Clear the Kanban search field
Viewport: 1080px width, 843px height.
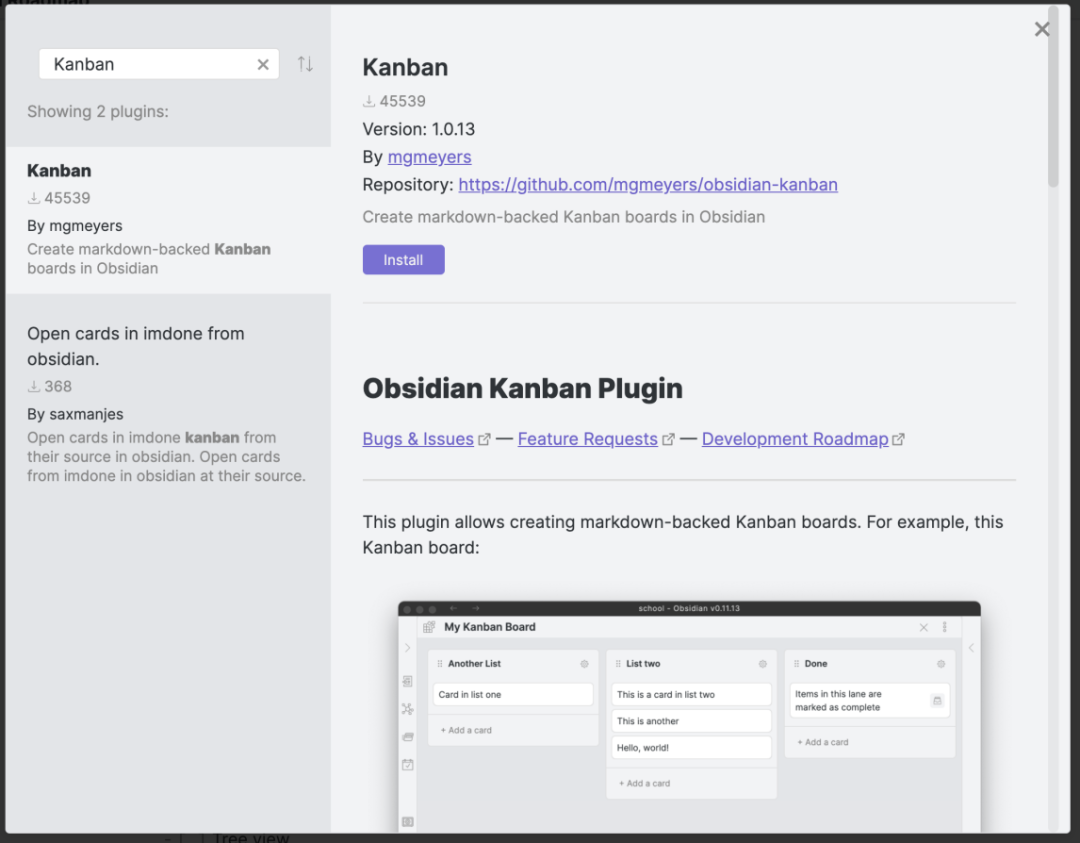(x=263, y=65)
